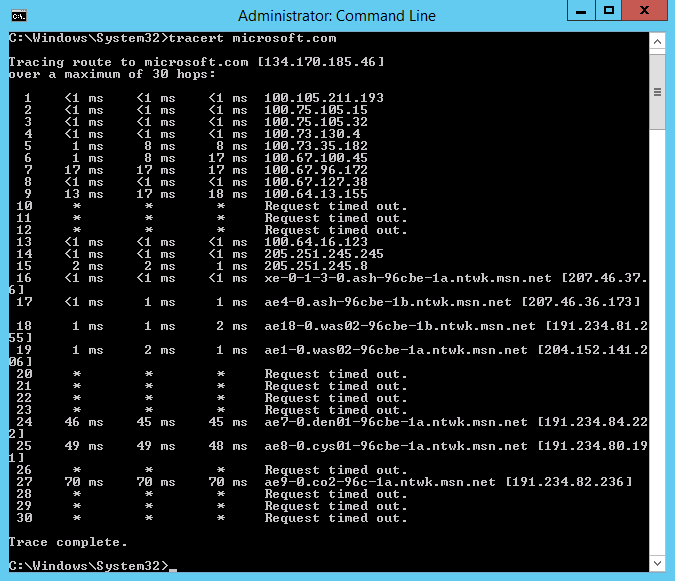Click hop 8 address '100.67.127.38'

(x=316, y=182)
